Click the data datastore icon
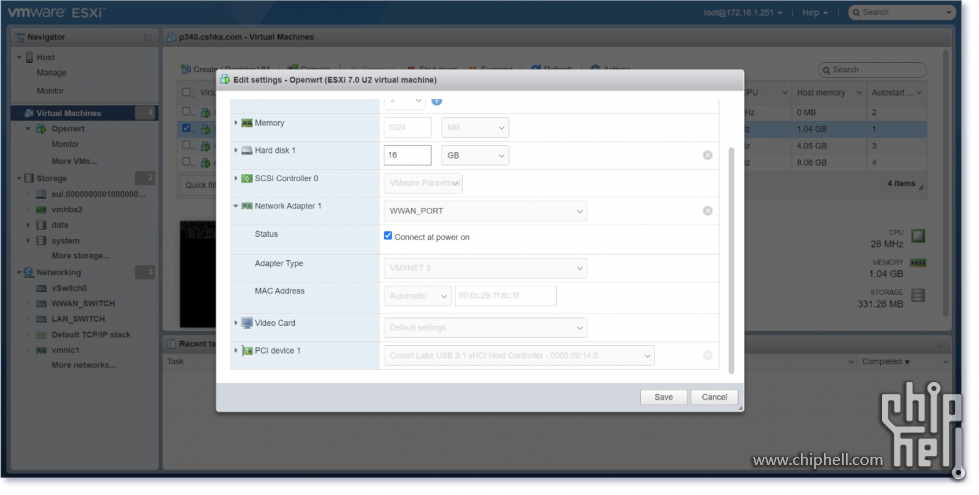The image size is (979, 495). point(41,225)
